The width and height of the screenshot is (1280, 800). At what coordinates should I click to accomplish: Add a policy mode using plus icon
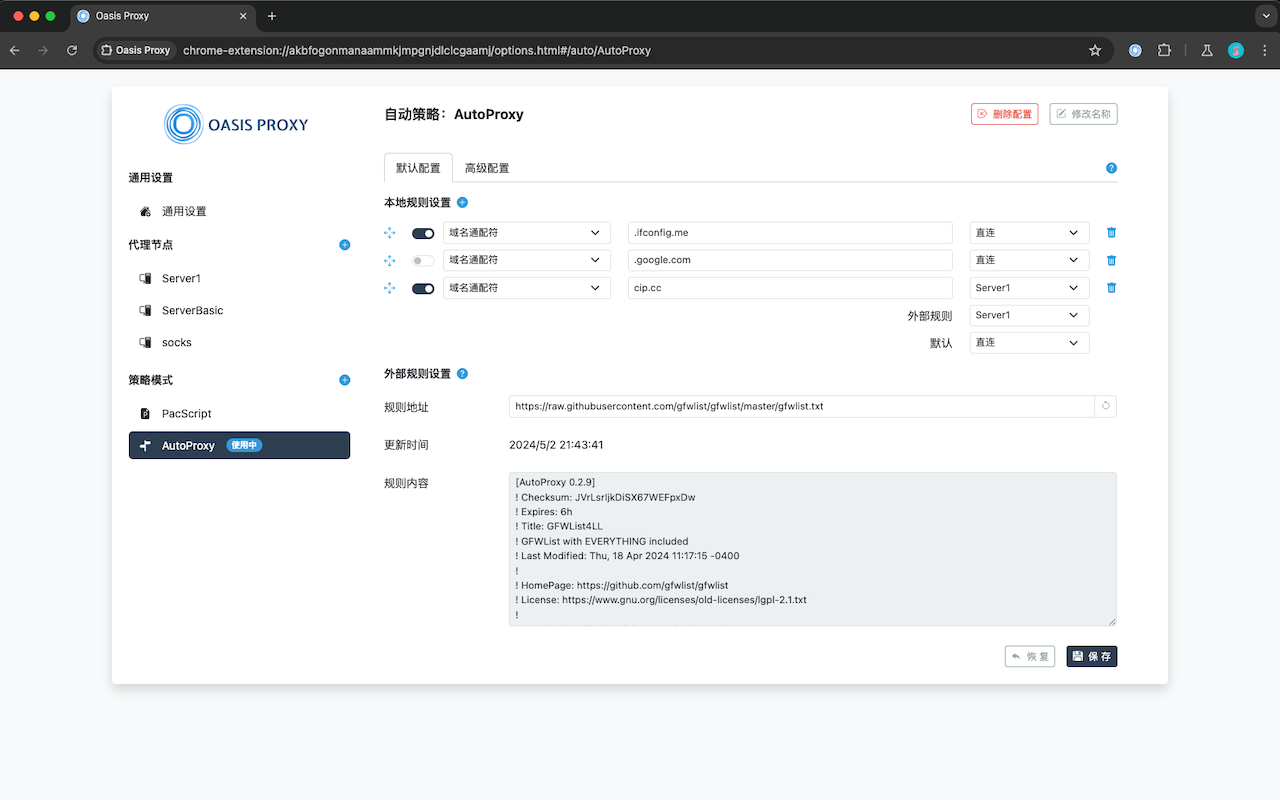click(x=344, y=380)
